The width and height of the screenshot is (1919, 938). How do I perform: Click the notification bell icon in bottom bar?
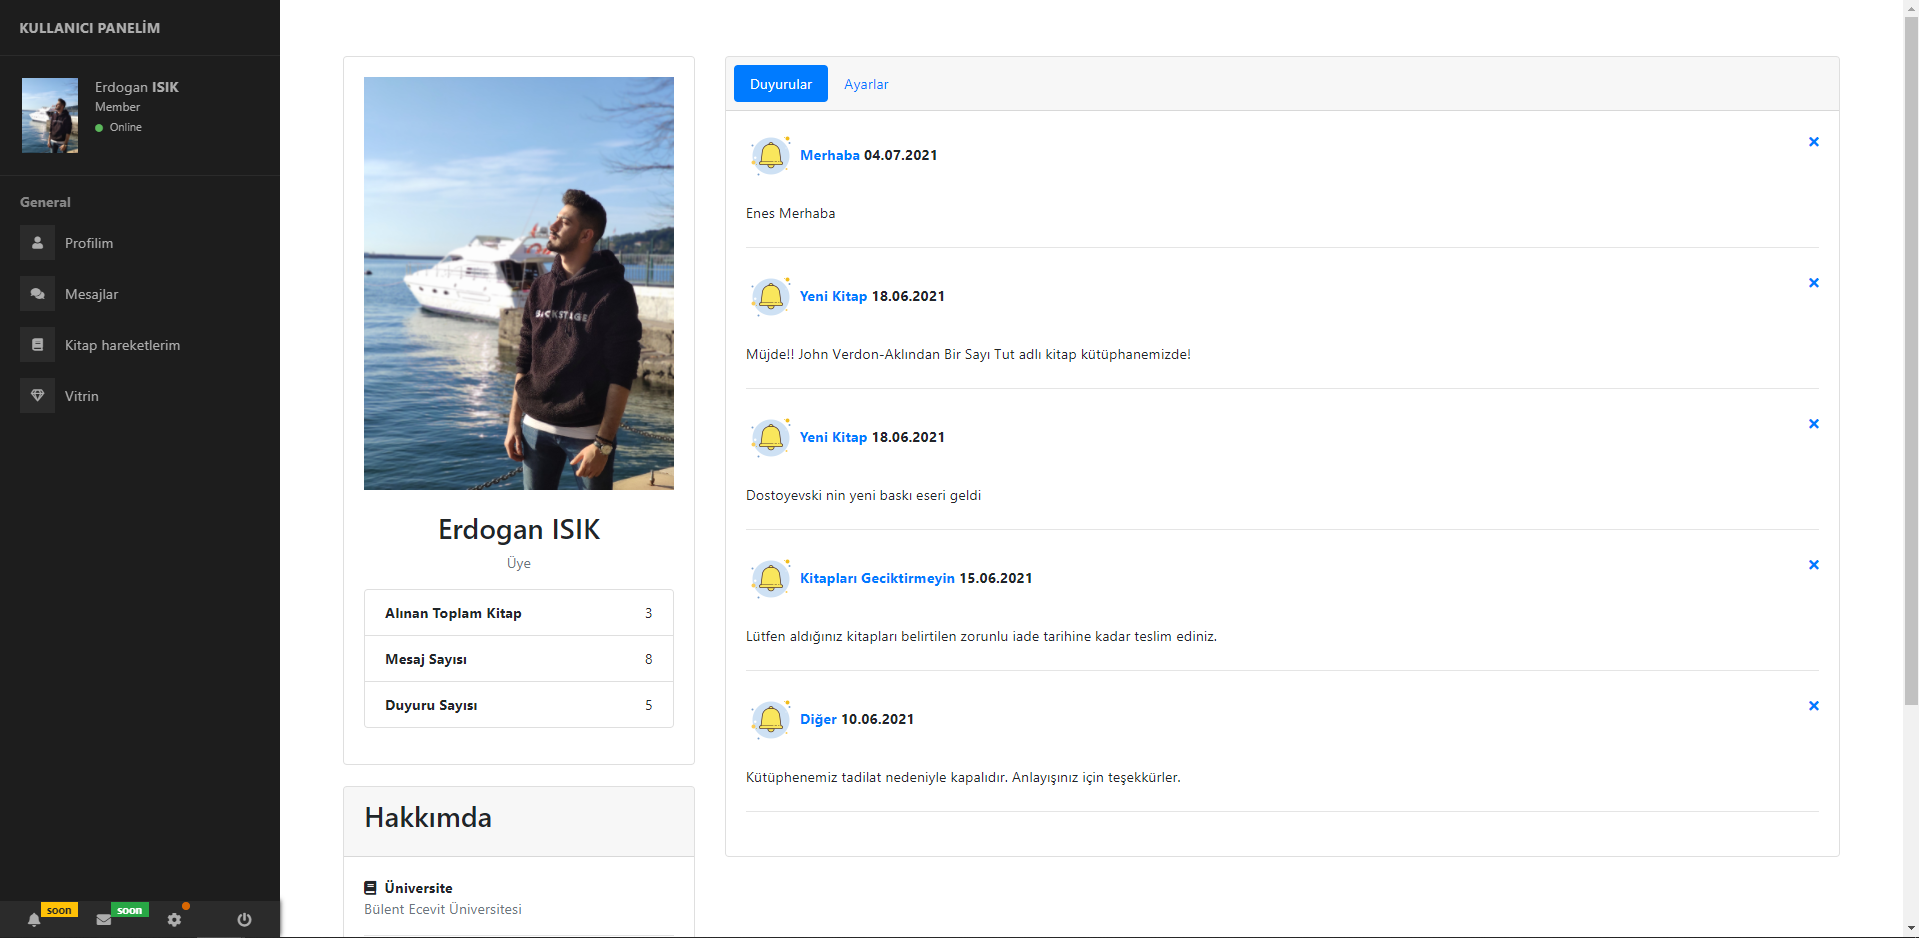click(x=33, y=919)
